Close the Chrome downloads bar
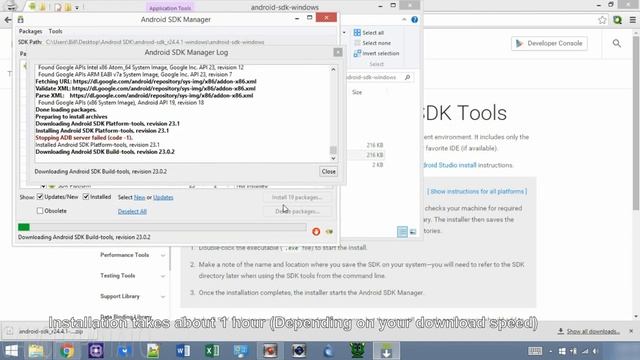The width and height of the screenshot is (640, 360). [631, 331]
